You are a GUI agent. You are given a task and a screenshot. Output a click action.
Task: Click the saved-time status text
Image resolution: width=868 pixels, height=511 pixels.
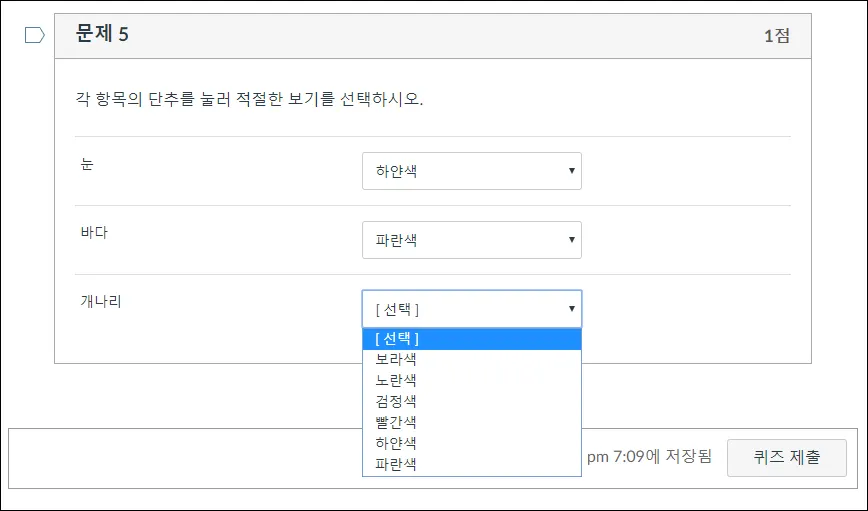click(649, 457)
